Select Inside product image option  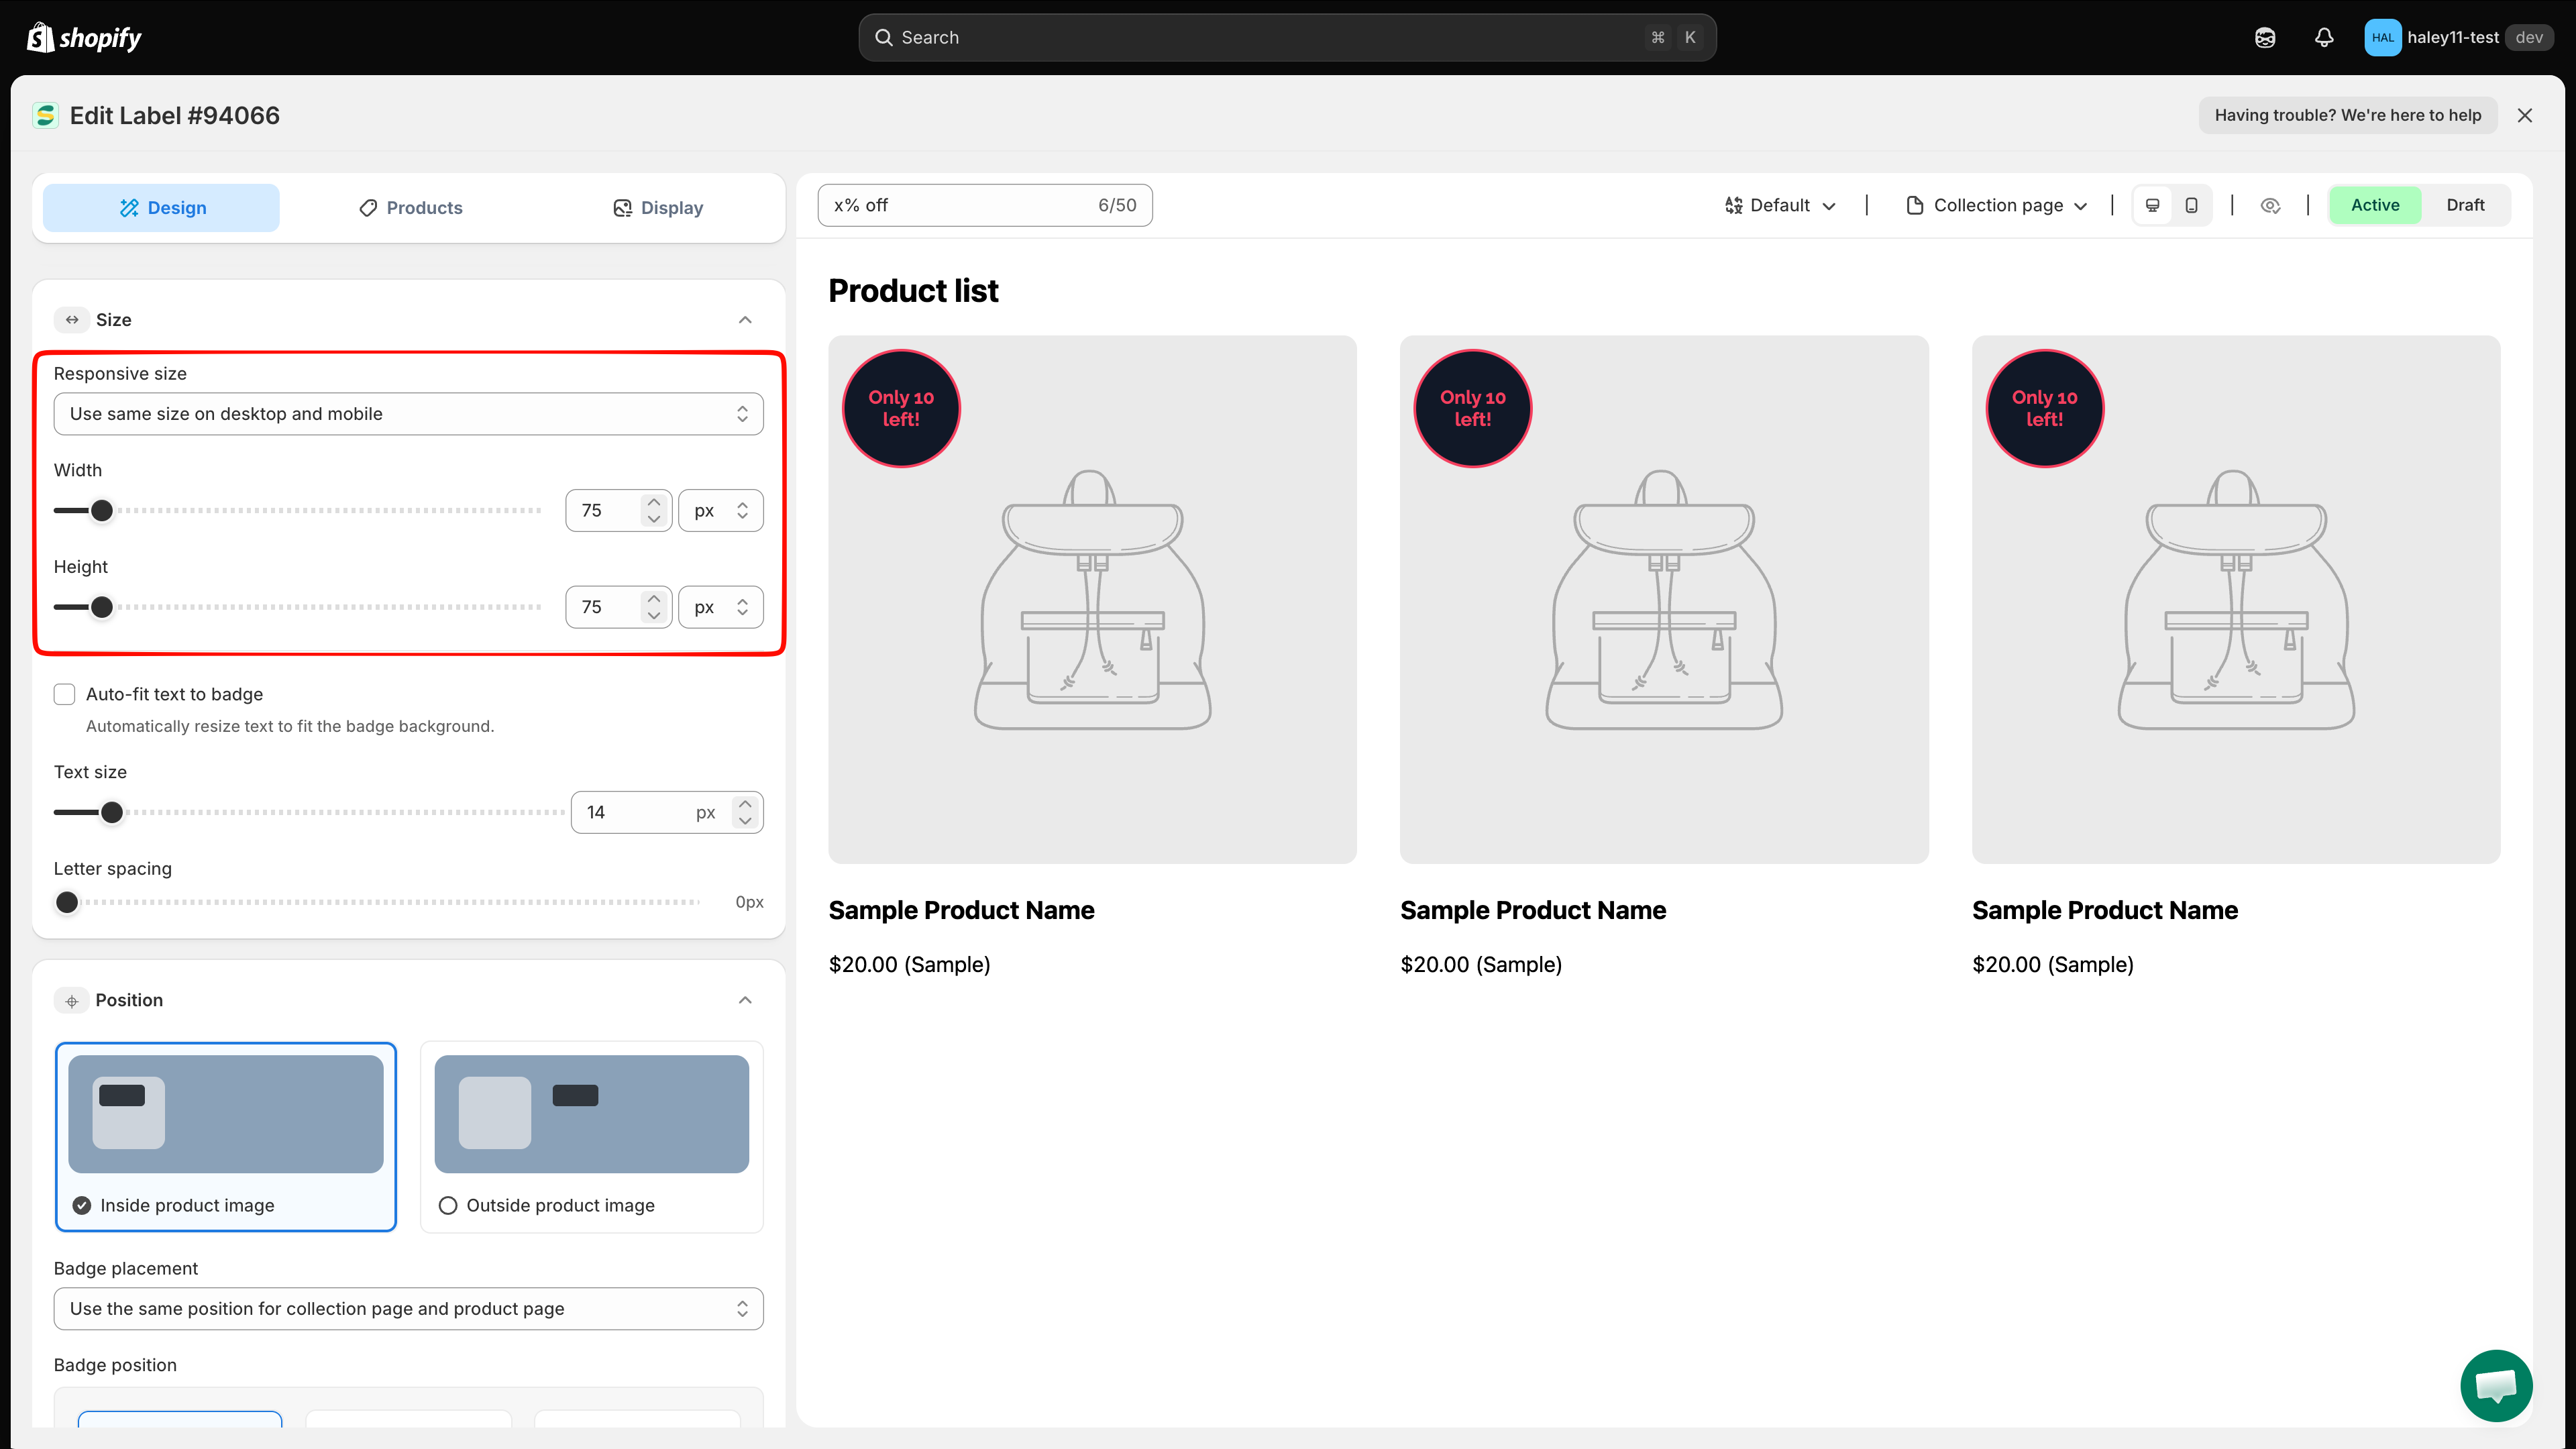82,1205
